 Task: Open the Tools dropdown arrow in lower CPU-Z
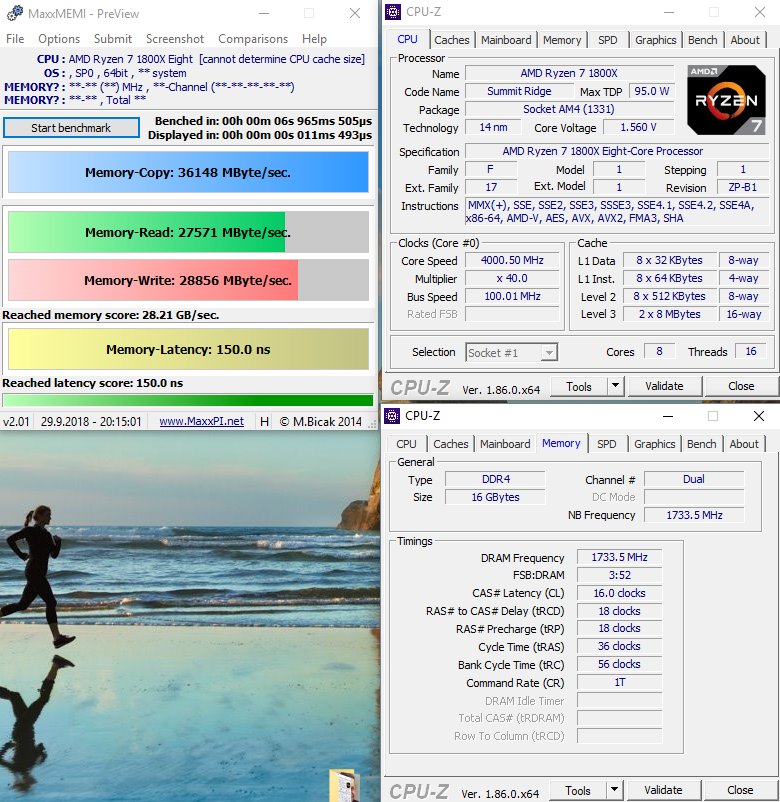614,790
